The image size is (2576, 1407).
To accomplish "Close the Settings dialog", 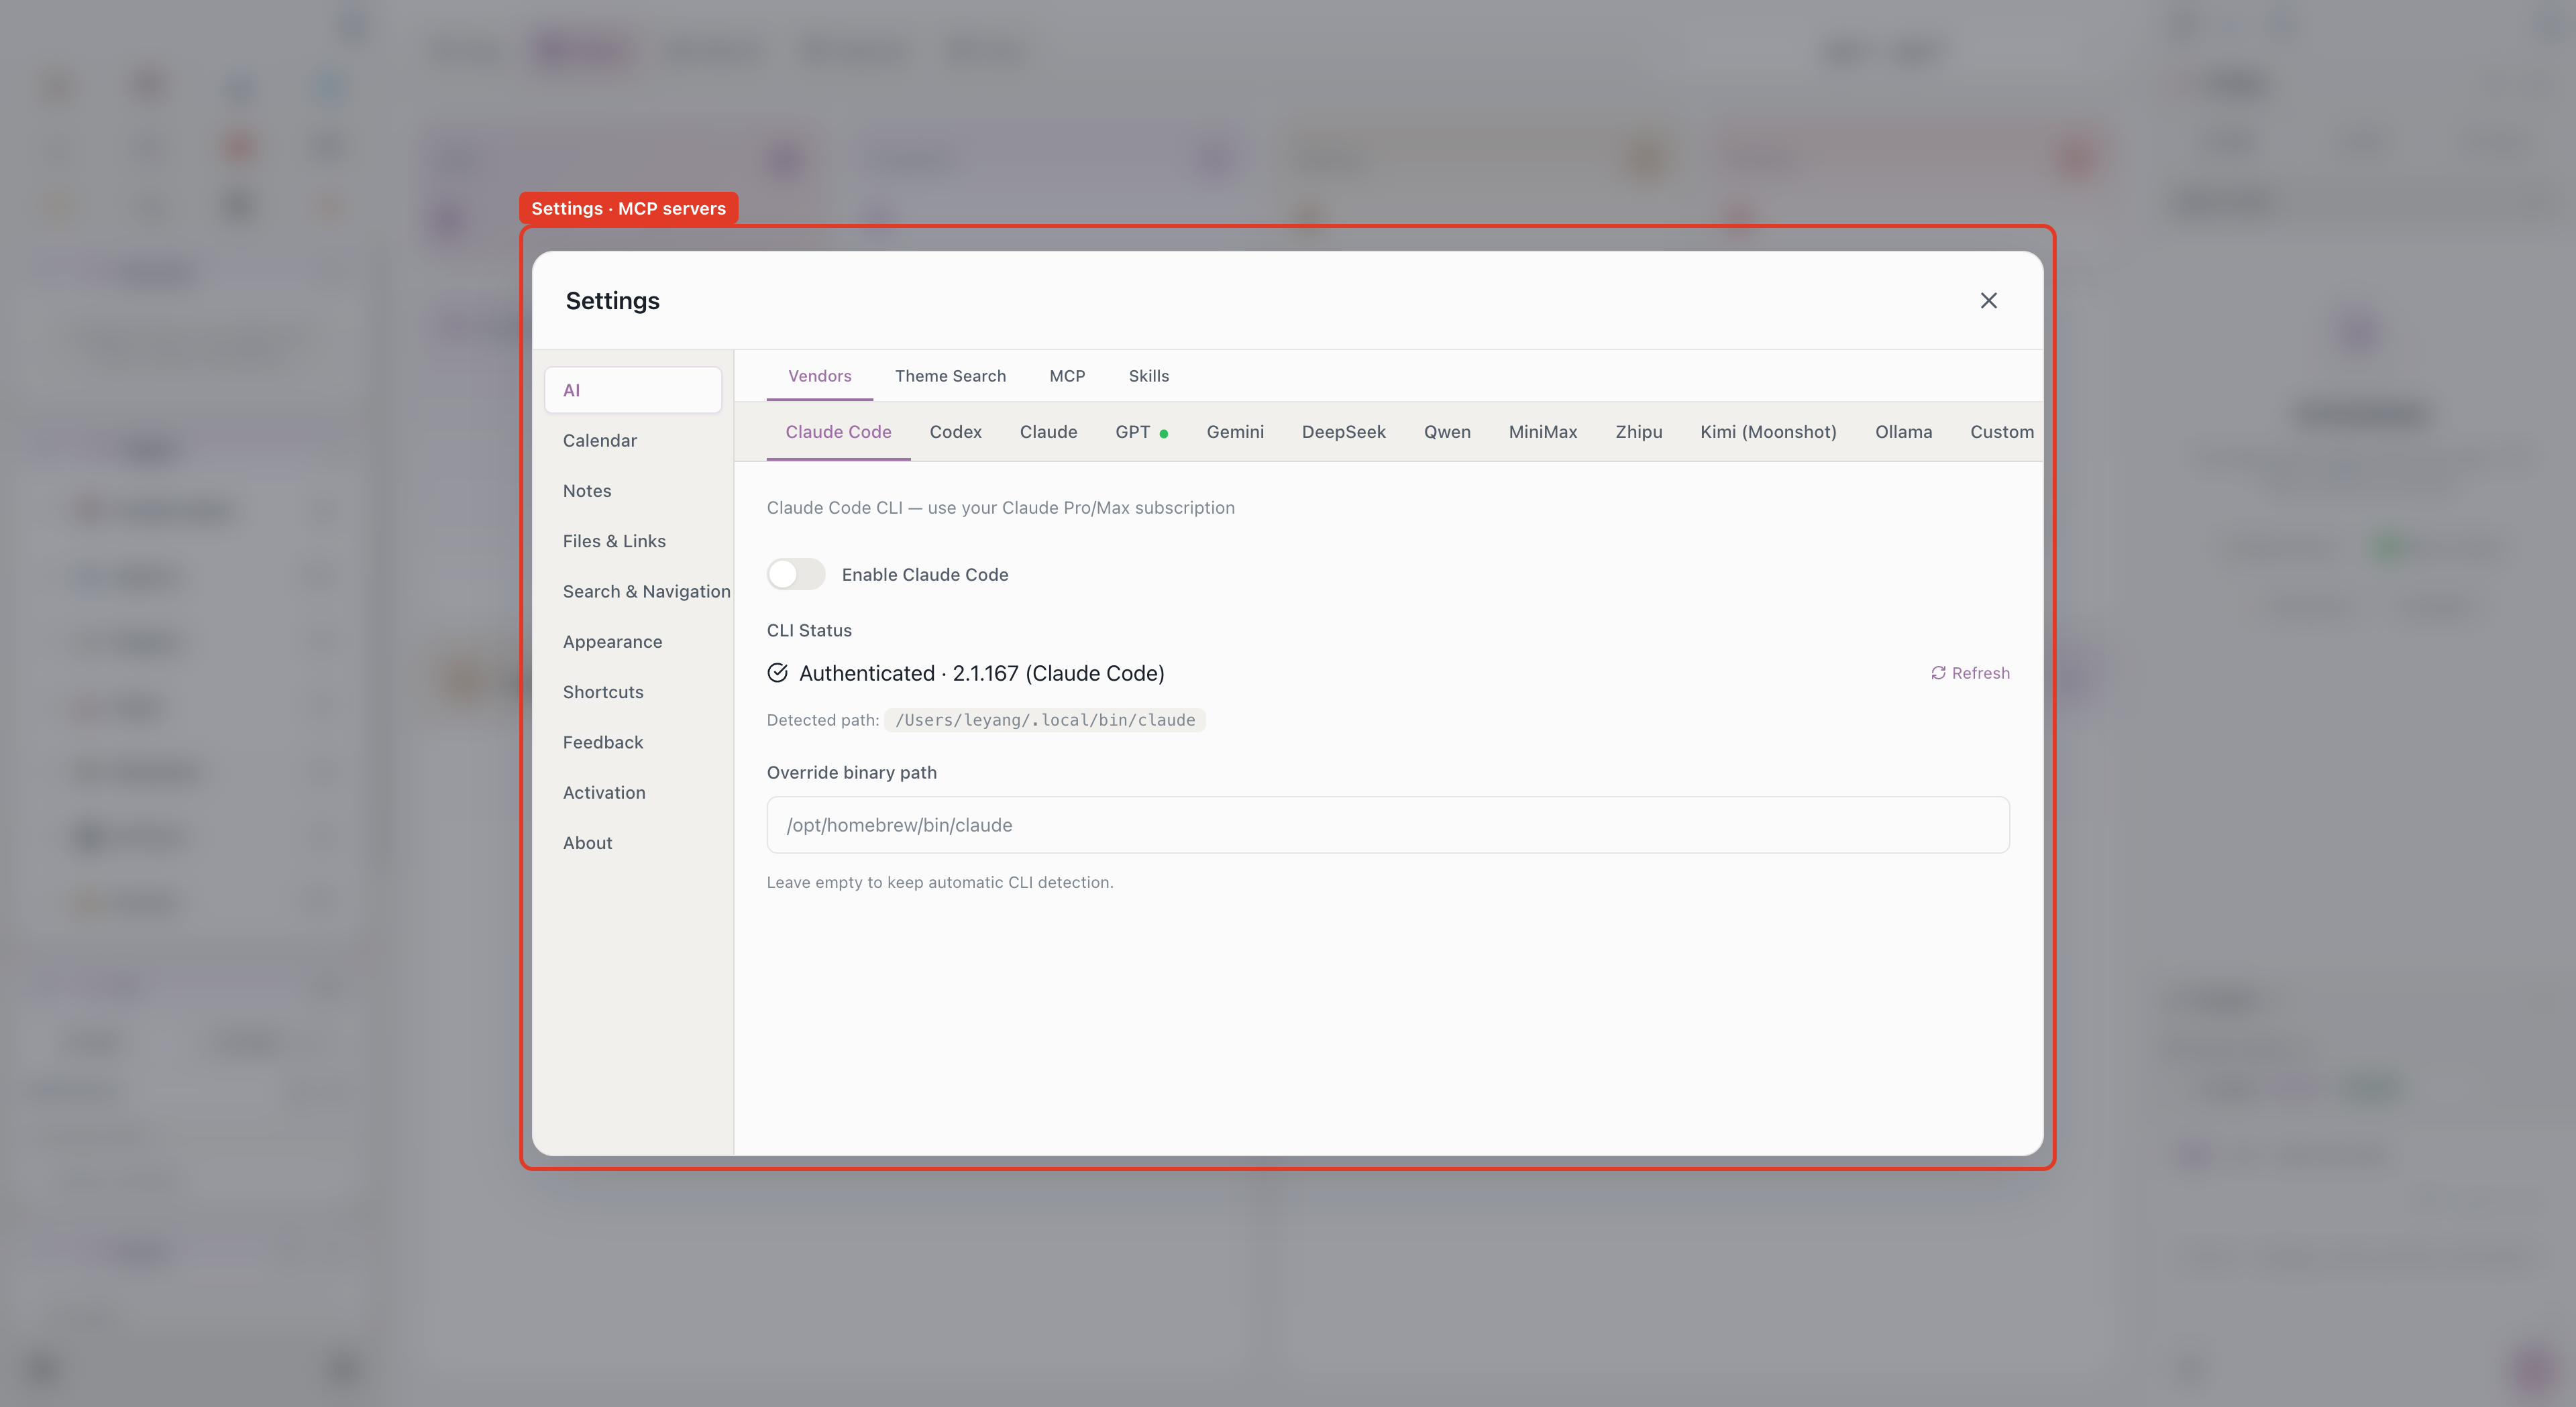I will [1988, 300].
